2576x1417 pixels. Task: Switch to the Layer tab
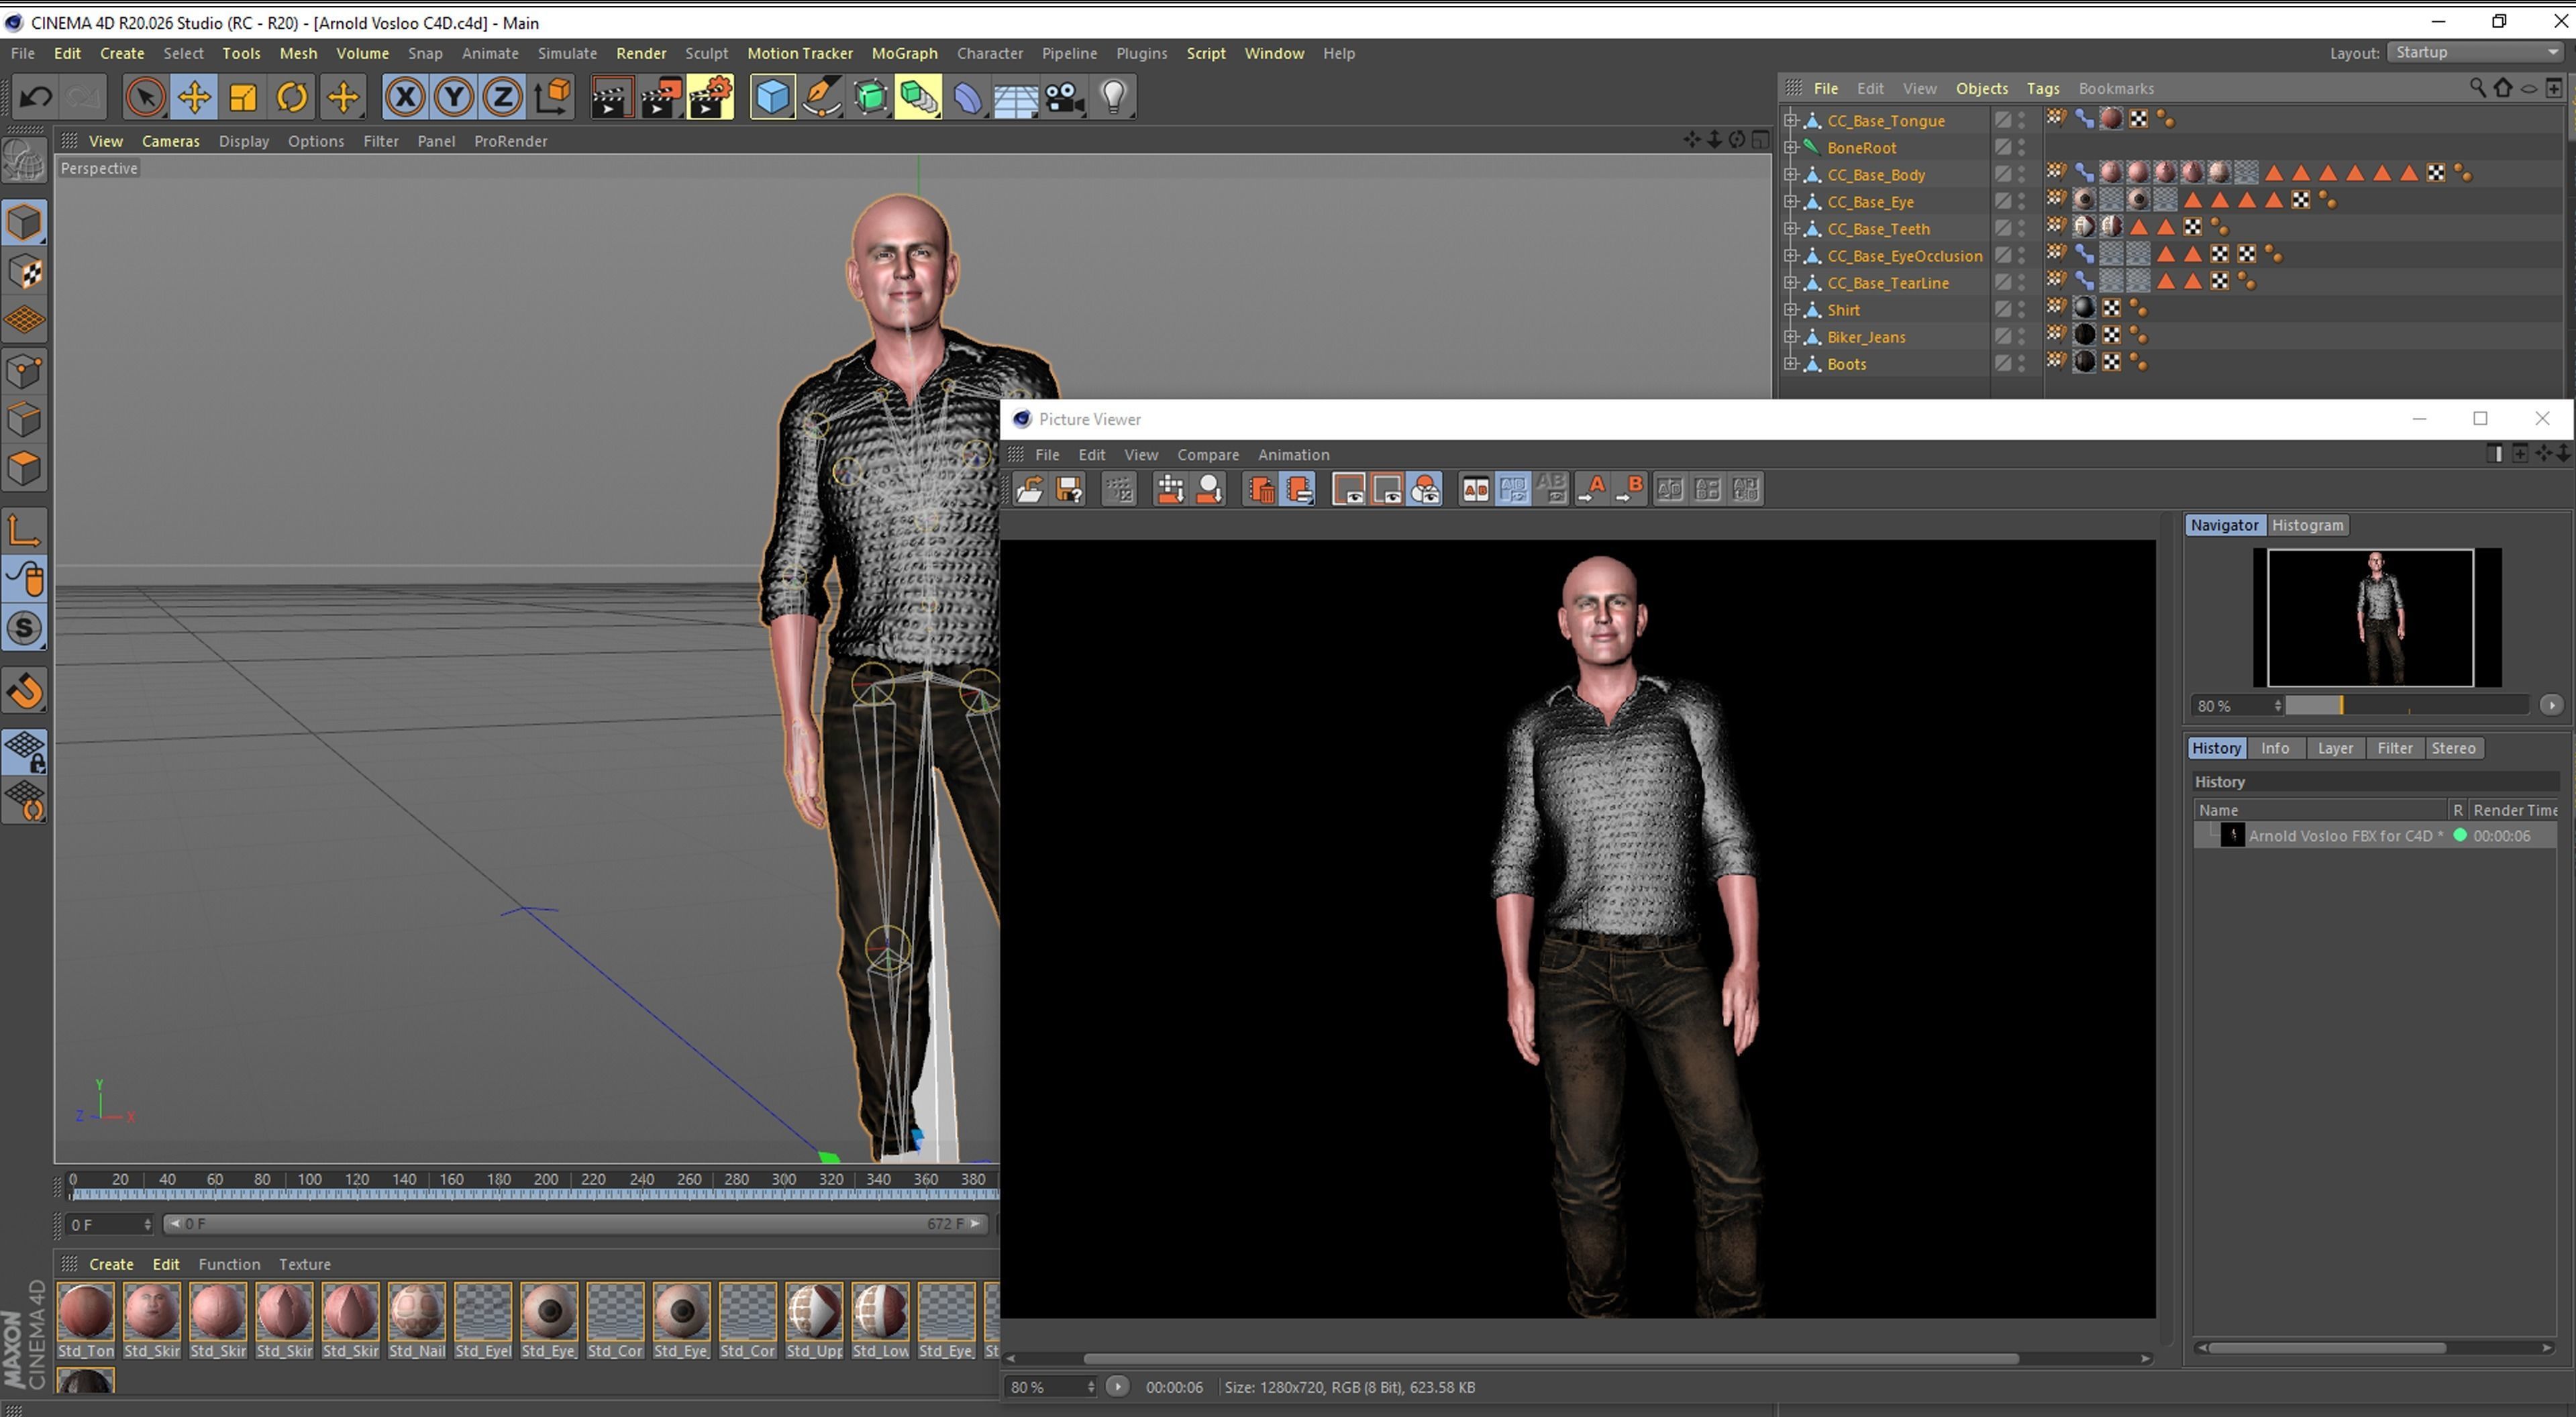click(2335, 748)
